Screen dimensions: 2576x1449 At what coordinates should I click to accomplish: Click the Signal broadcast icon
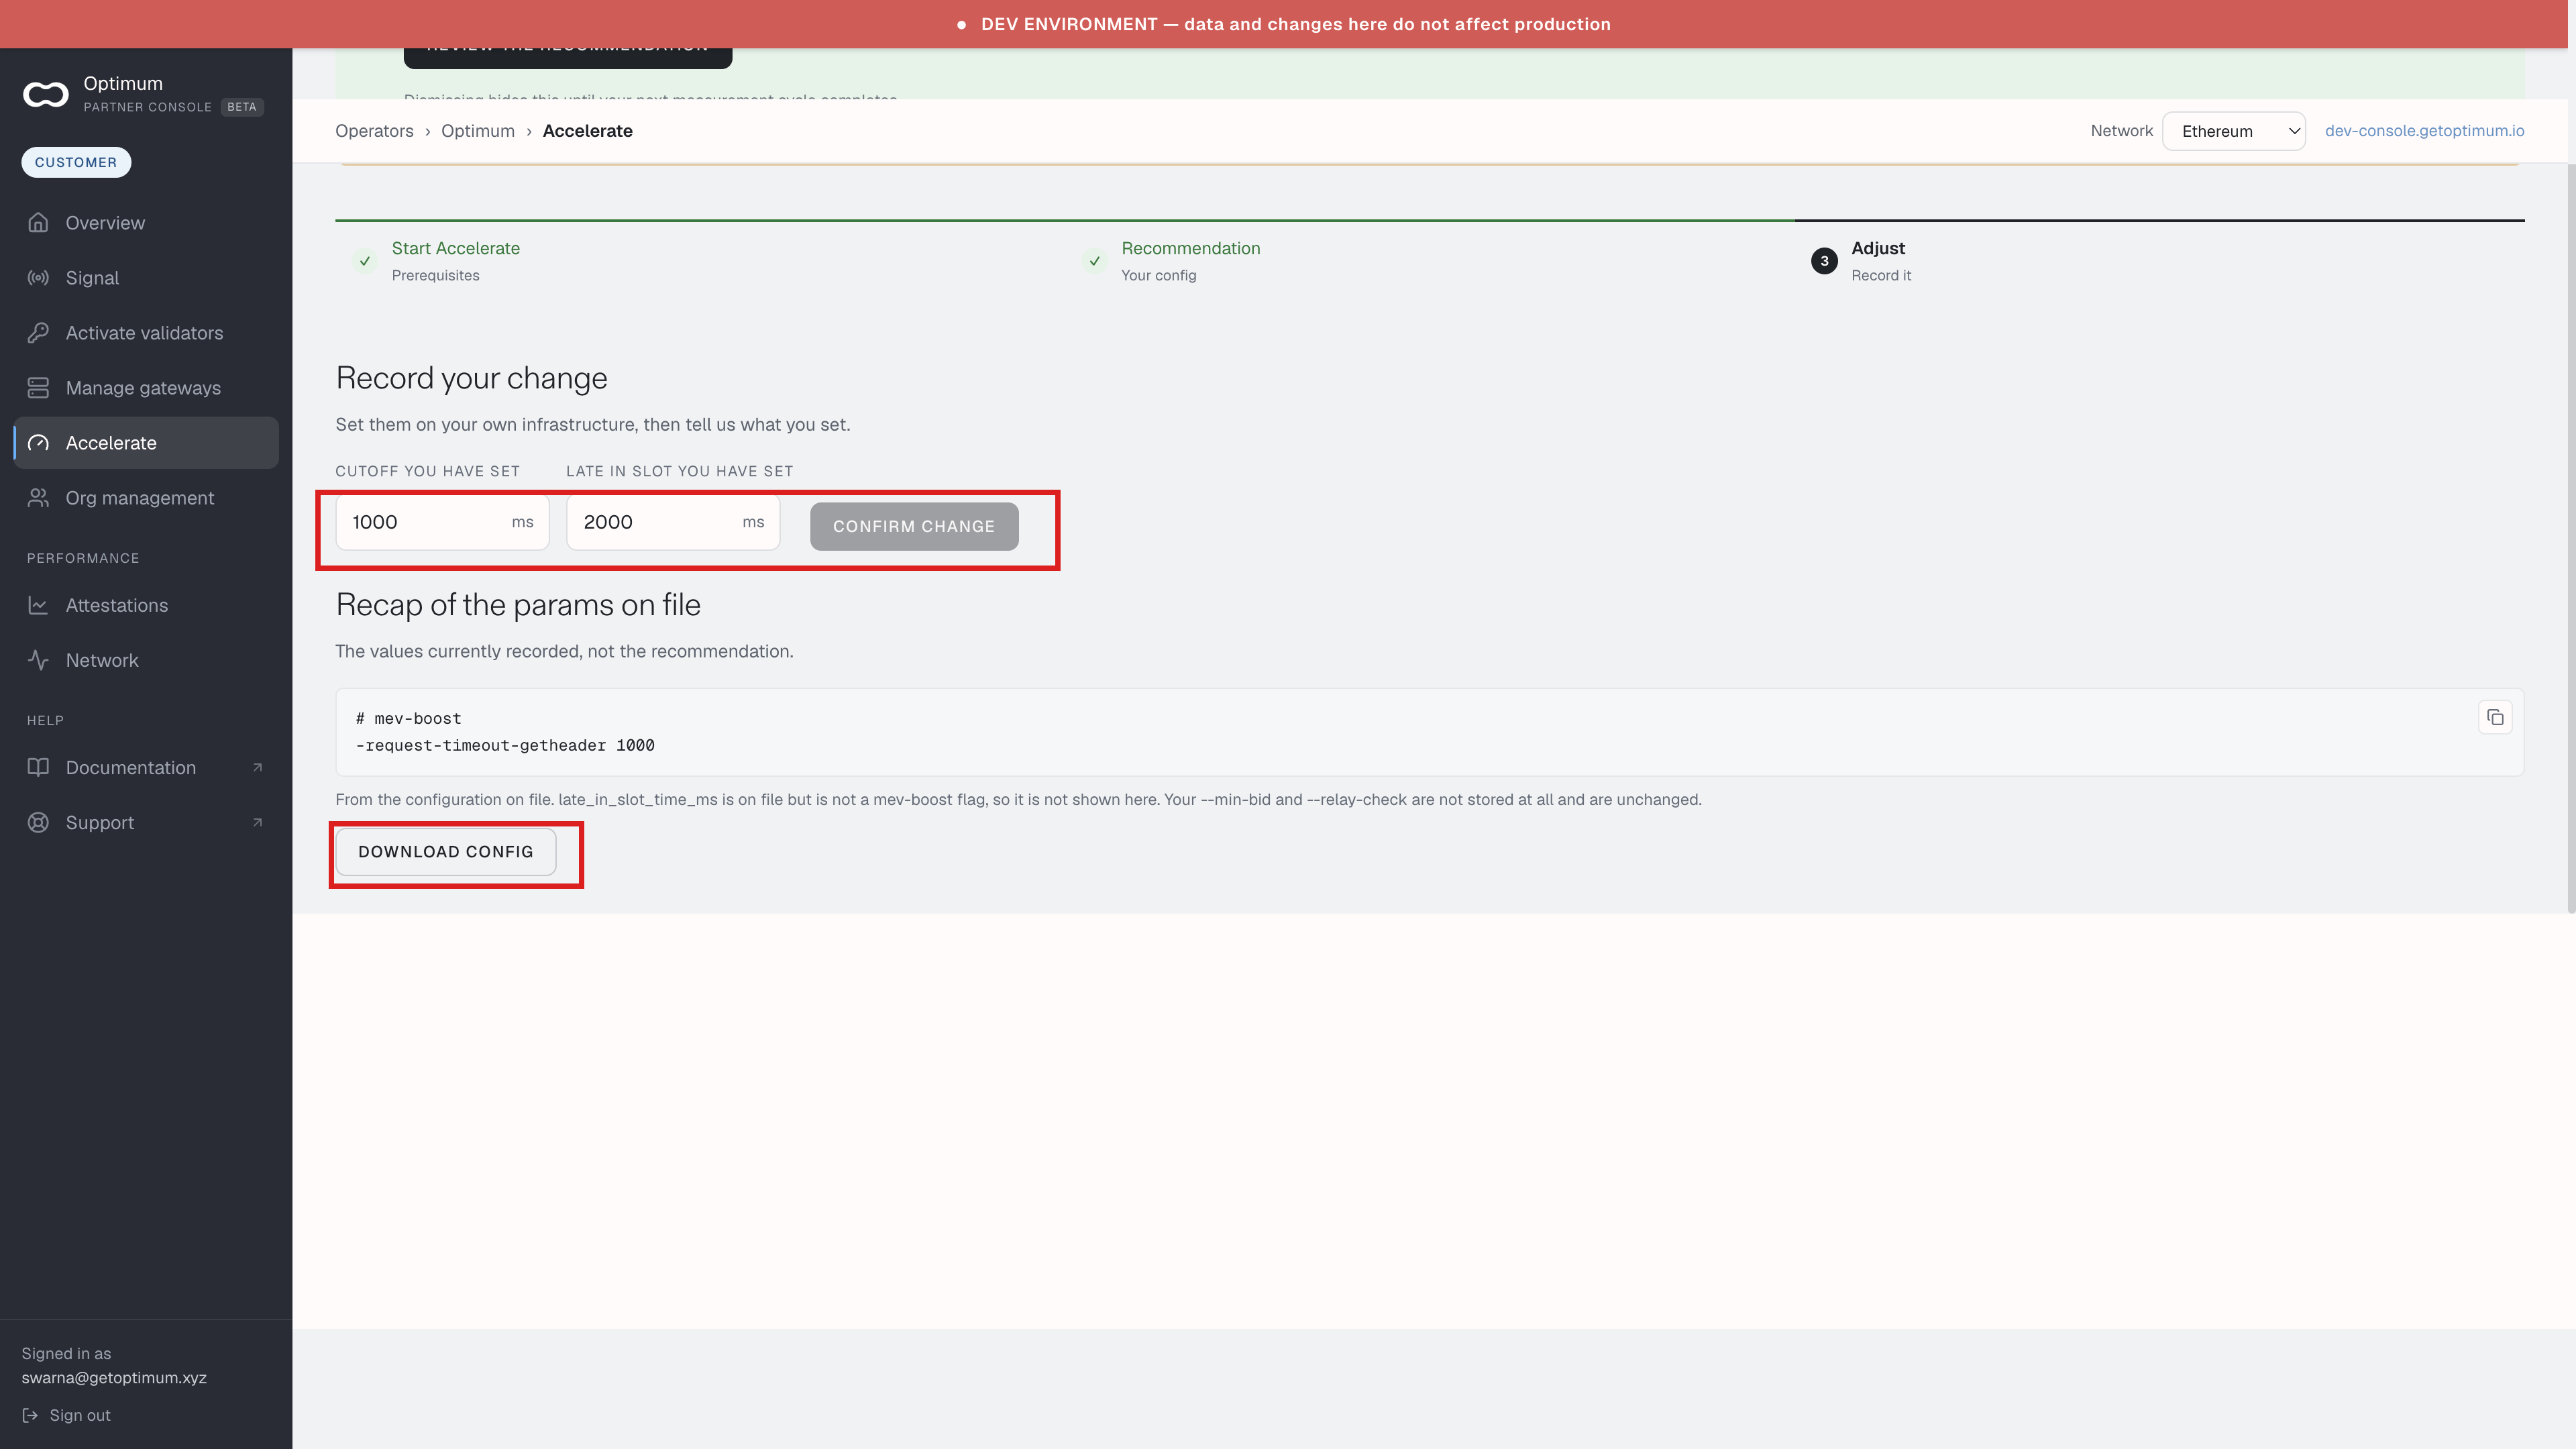click(x=38, y=277)
